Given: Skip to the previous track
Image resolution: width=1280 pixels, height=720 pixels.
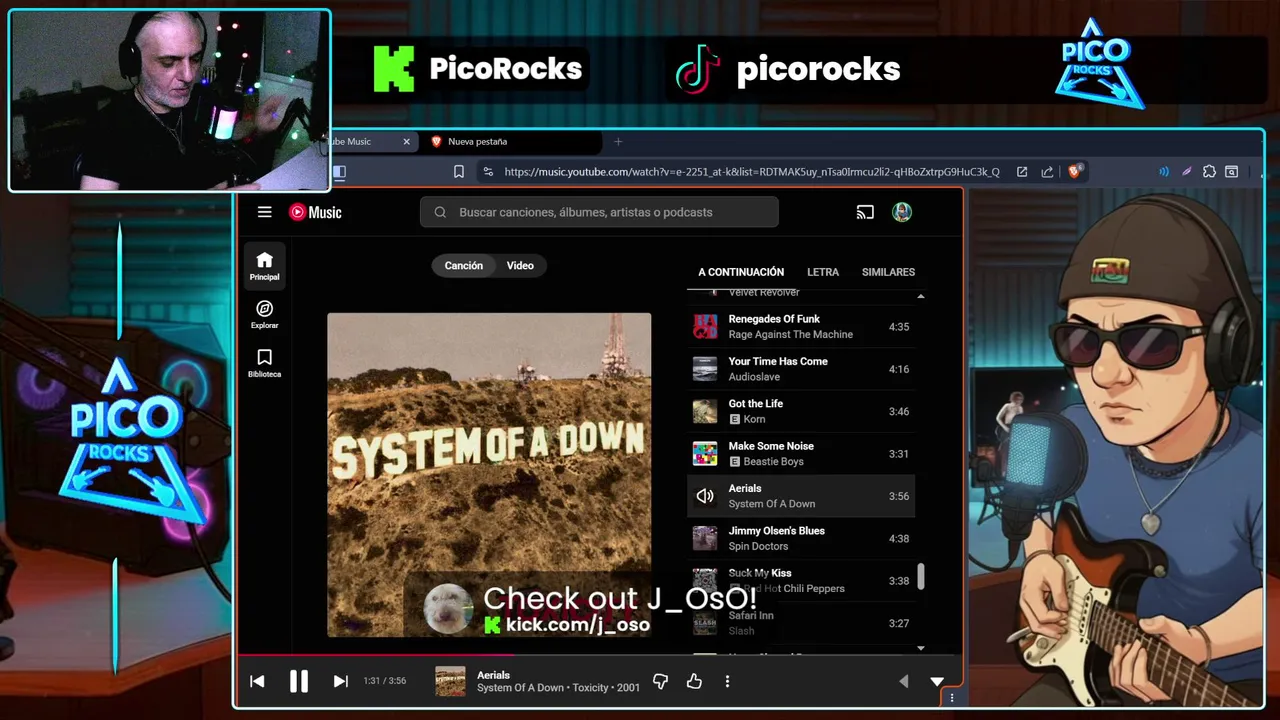Looking at the screenshot, I should click(257, 681).
